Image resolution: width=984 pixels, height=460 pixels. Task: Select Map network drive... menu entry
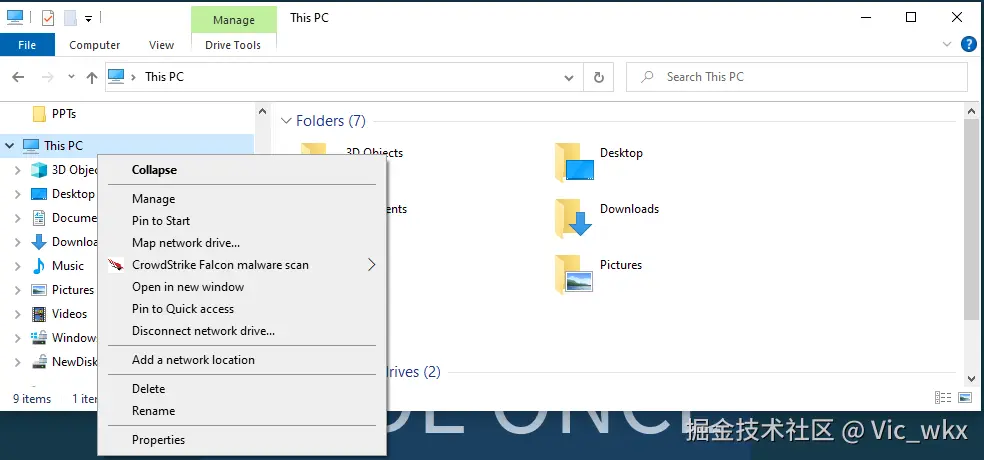[x=186, y=243]
